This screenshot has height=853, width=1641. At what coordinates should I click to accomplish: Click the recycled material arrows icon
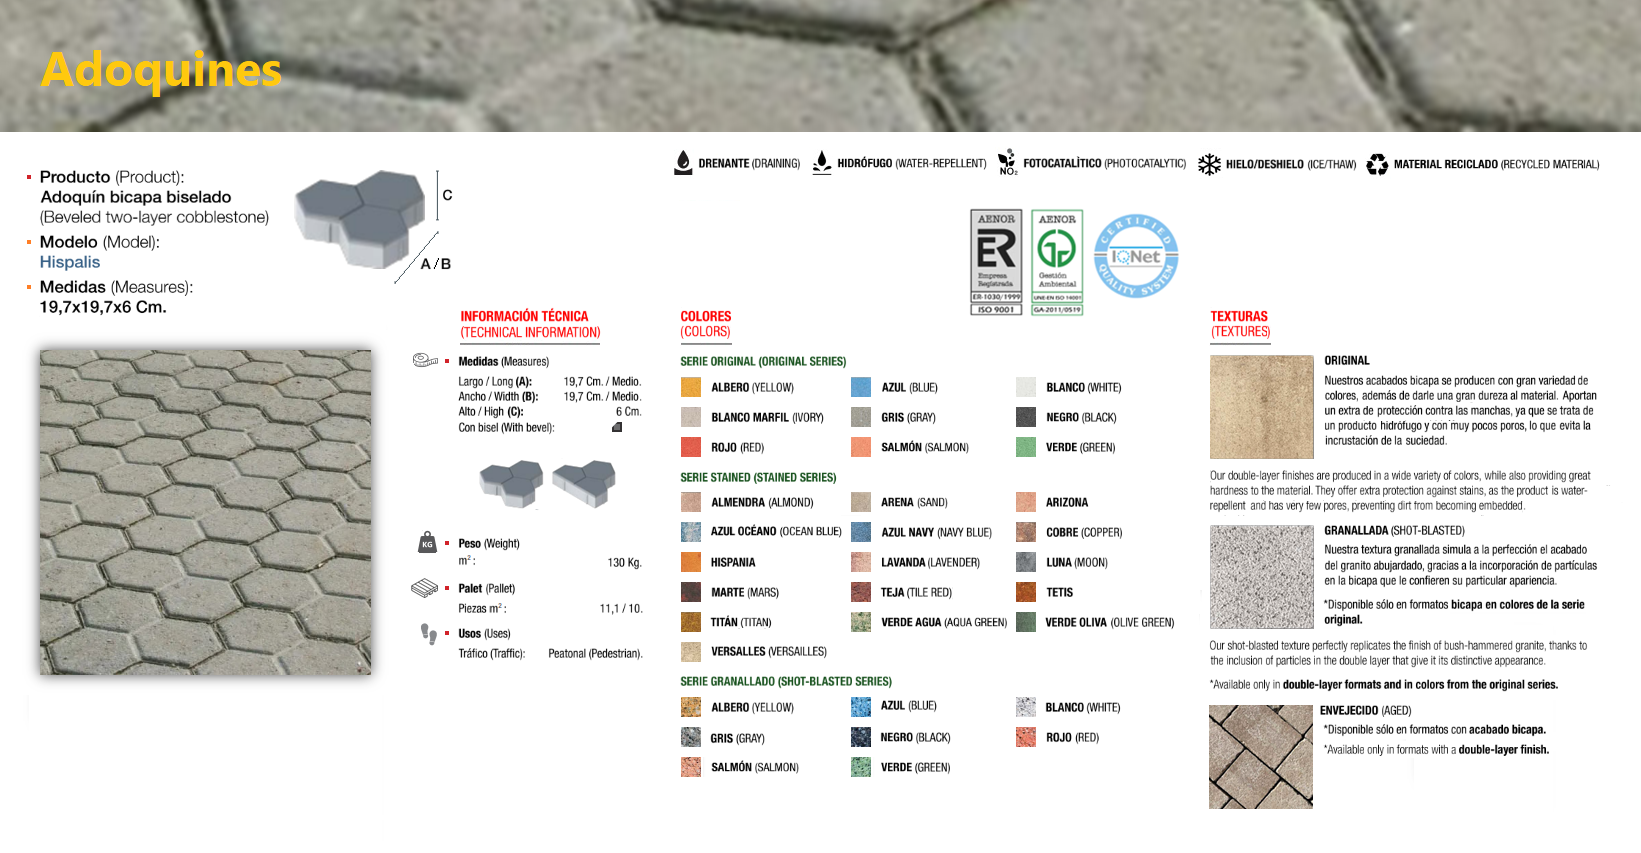pos(1377,164)
